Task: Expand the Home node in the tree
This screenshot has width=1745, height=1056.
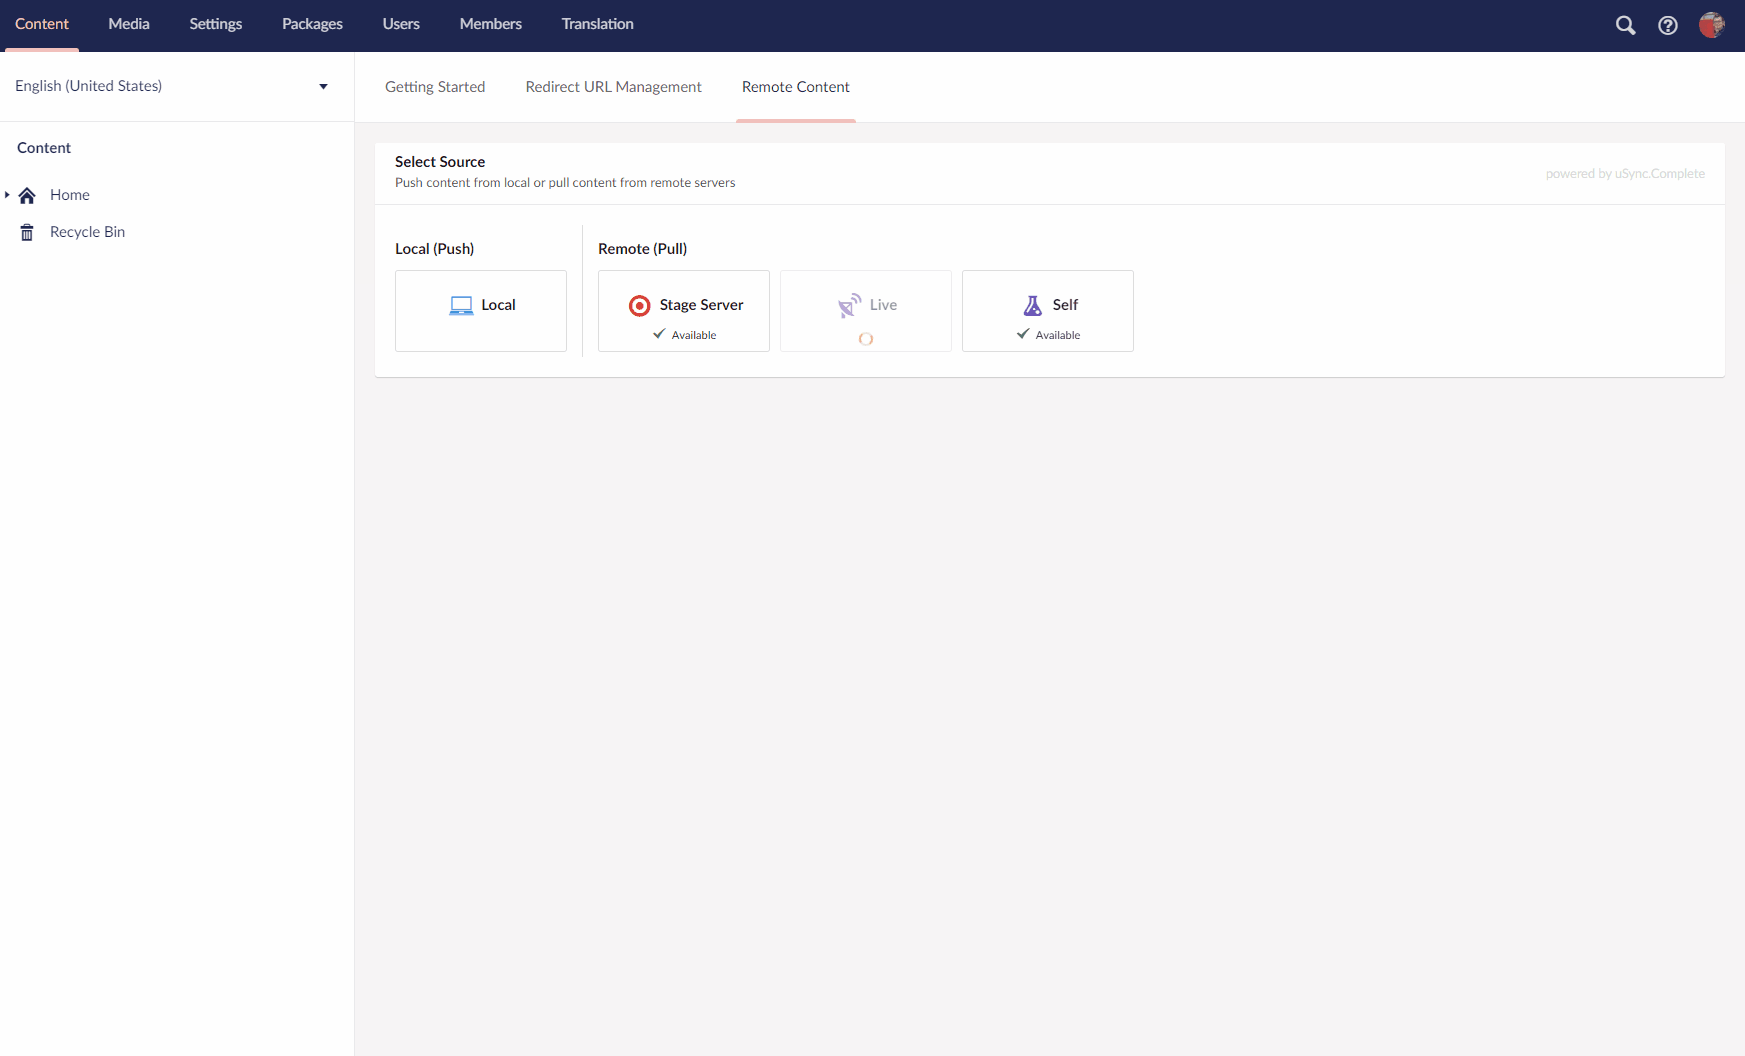Action: (x=8, y=195)
